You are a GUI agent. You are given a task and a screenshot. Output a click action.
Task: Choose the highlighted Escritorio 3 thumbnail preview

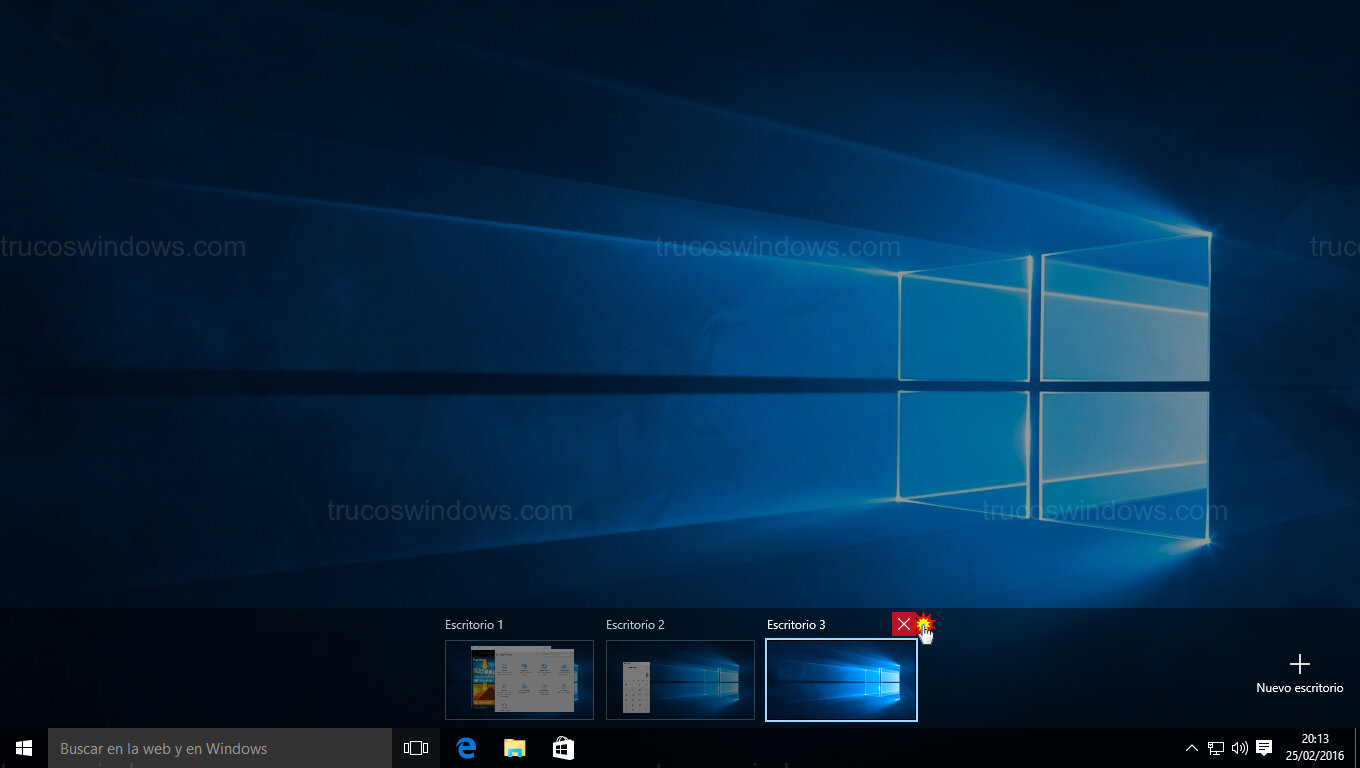(x=841, y=680)
